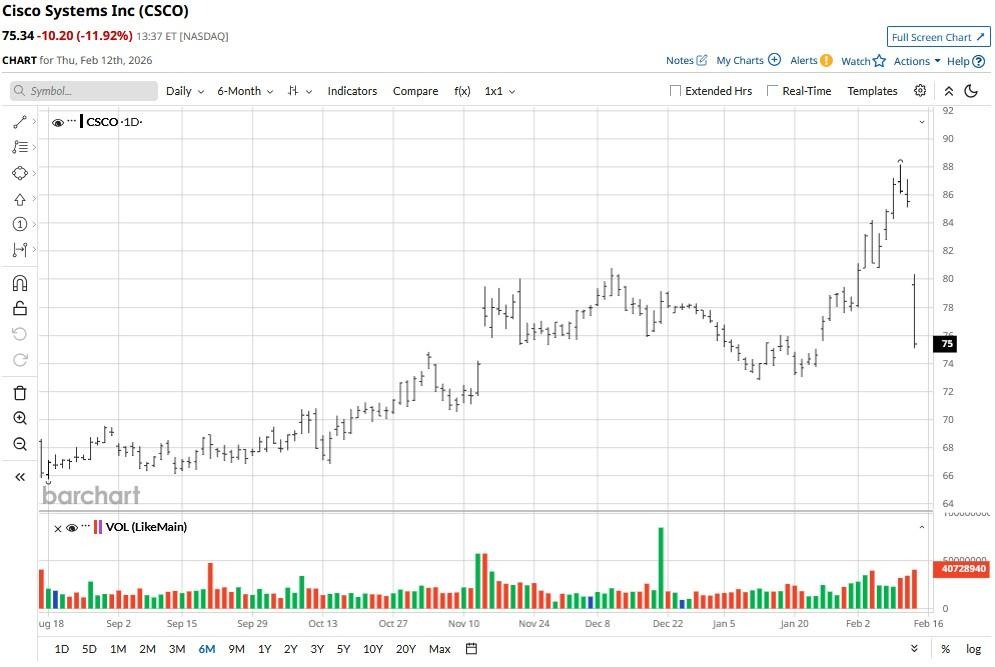Open the Notes pencil icon
Screen dimensions: 995x667
pyautogui.click(x=702, y=60)
